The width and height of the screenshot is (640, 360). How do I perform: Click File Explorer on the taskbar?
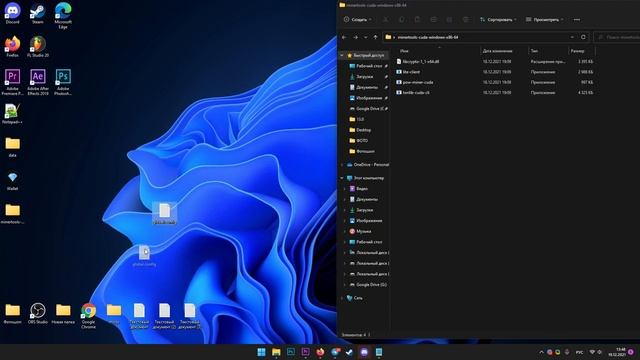click(x=276, y=352)
